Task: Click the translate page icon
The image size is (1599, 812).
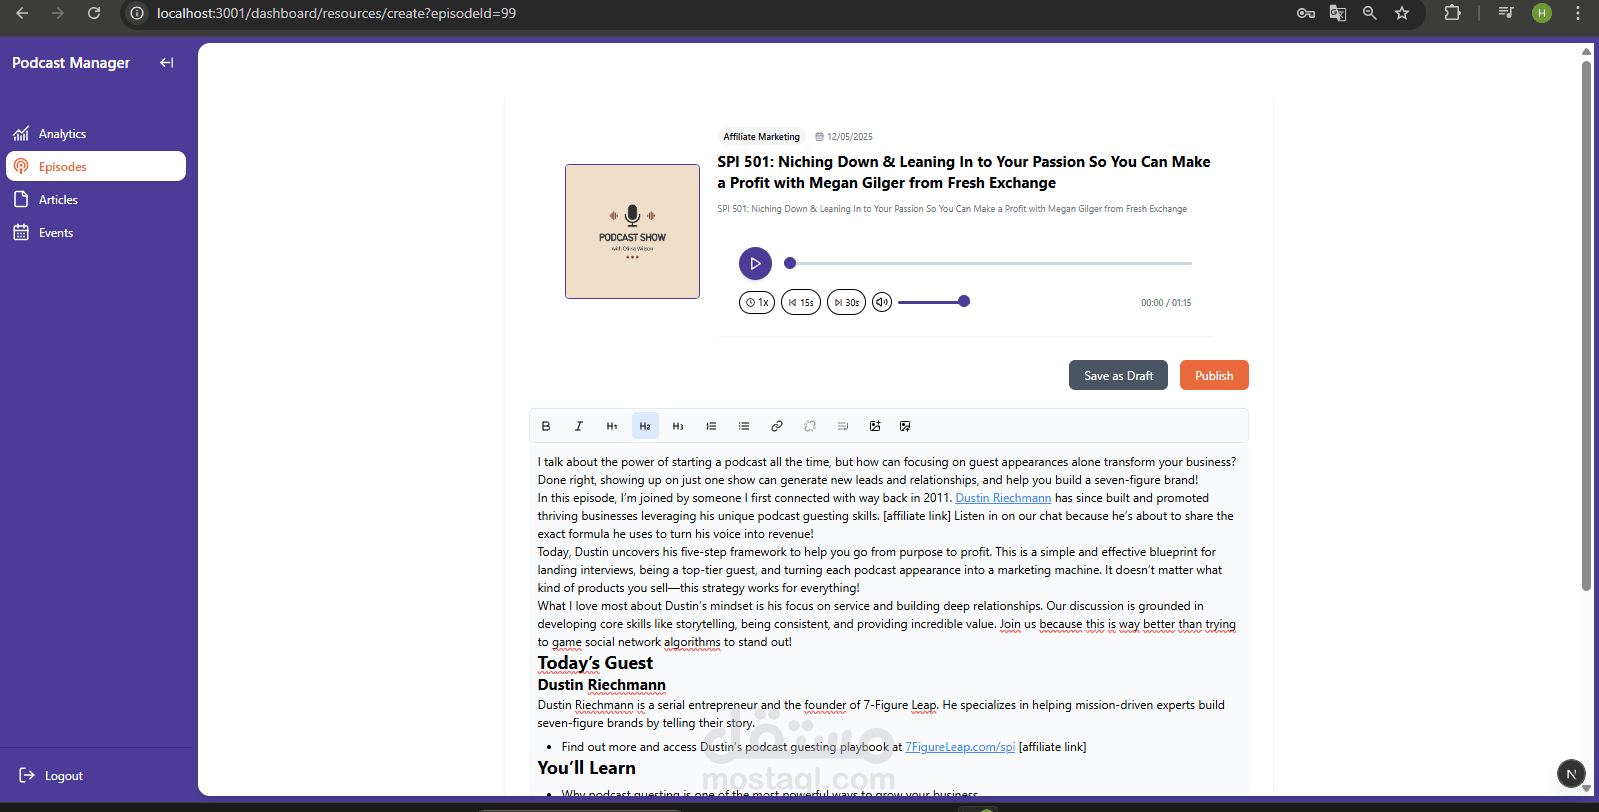Action: [x=1338, y=13]
